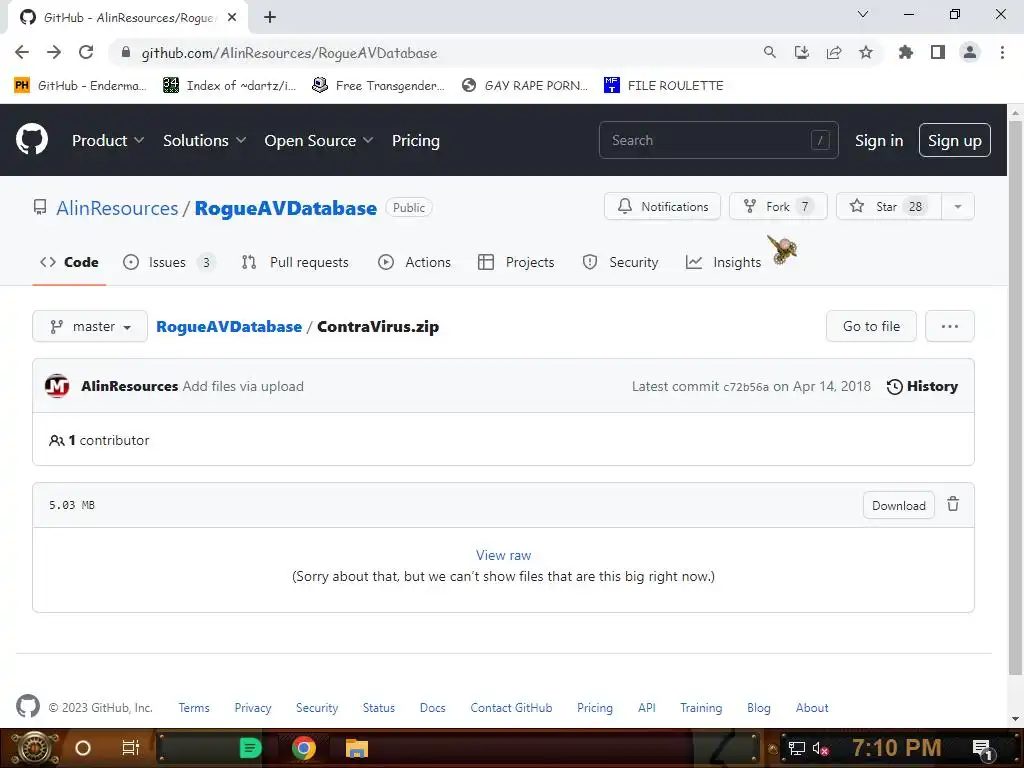Bookmark this page with the star icon

tap(866, 52)
